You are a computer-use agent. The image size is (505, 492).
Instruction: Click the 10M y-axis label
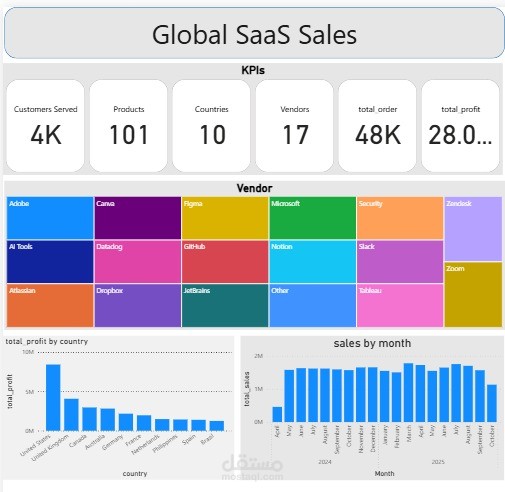point(28,352)
